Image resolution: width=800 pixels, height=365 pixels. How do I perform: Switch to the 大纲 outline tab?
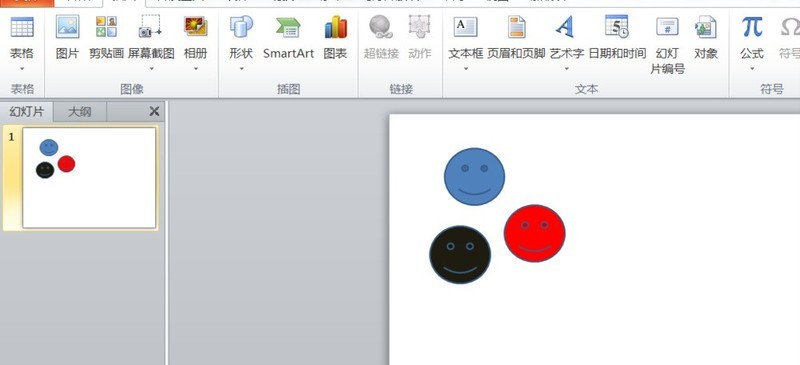pos(80,112)
